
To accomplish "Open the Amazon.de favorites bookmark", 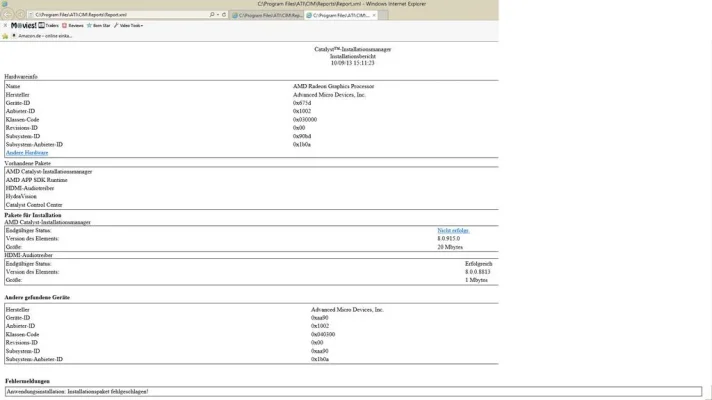I will tap(42, 36).
